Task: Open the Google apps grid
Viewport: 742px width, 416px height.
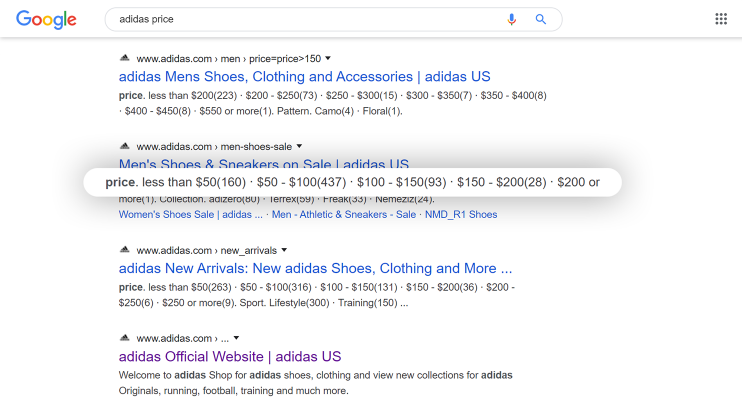Action: [x=721, y=19]
